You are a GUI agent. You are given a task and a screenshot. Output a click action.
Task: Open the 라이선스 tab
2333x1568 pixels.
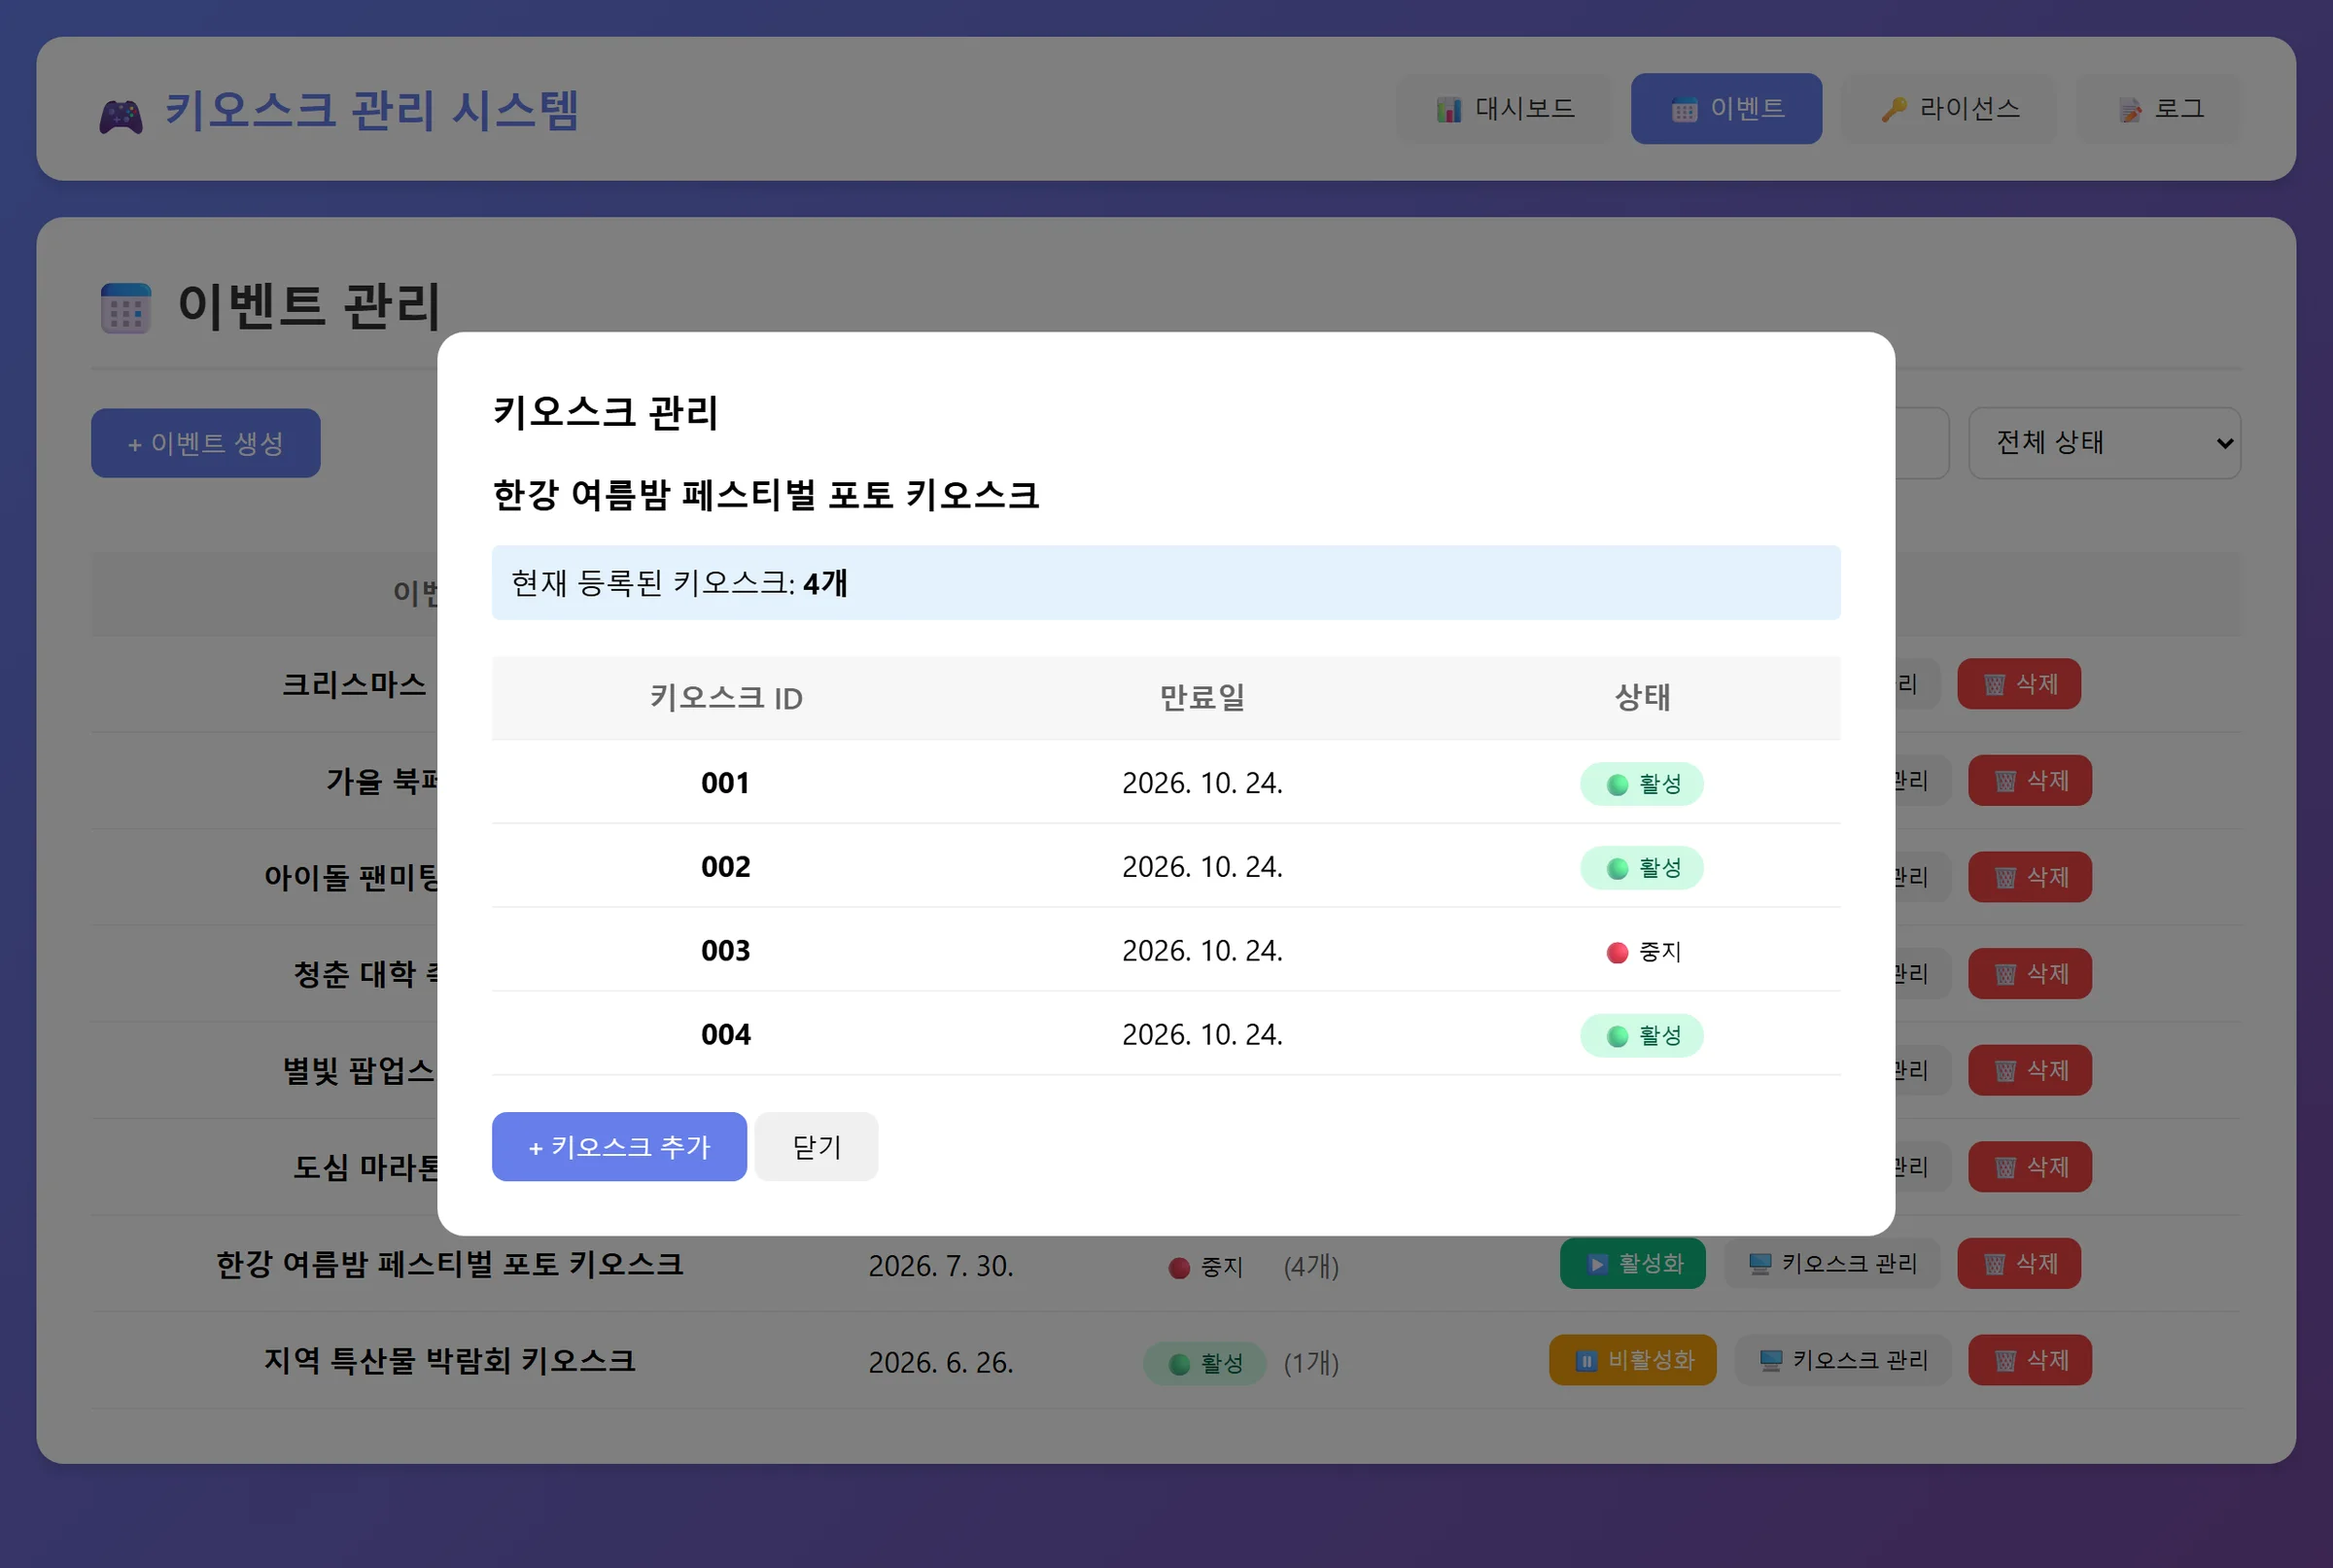click(1949, 108)
